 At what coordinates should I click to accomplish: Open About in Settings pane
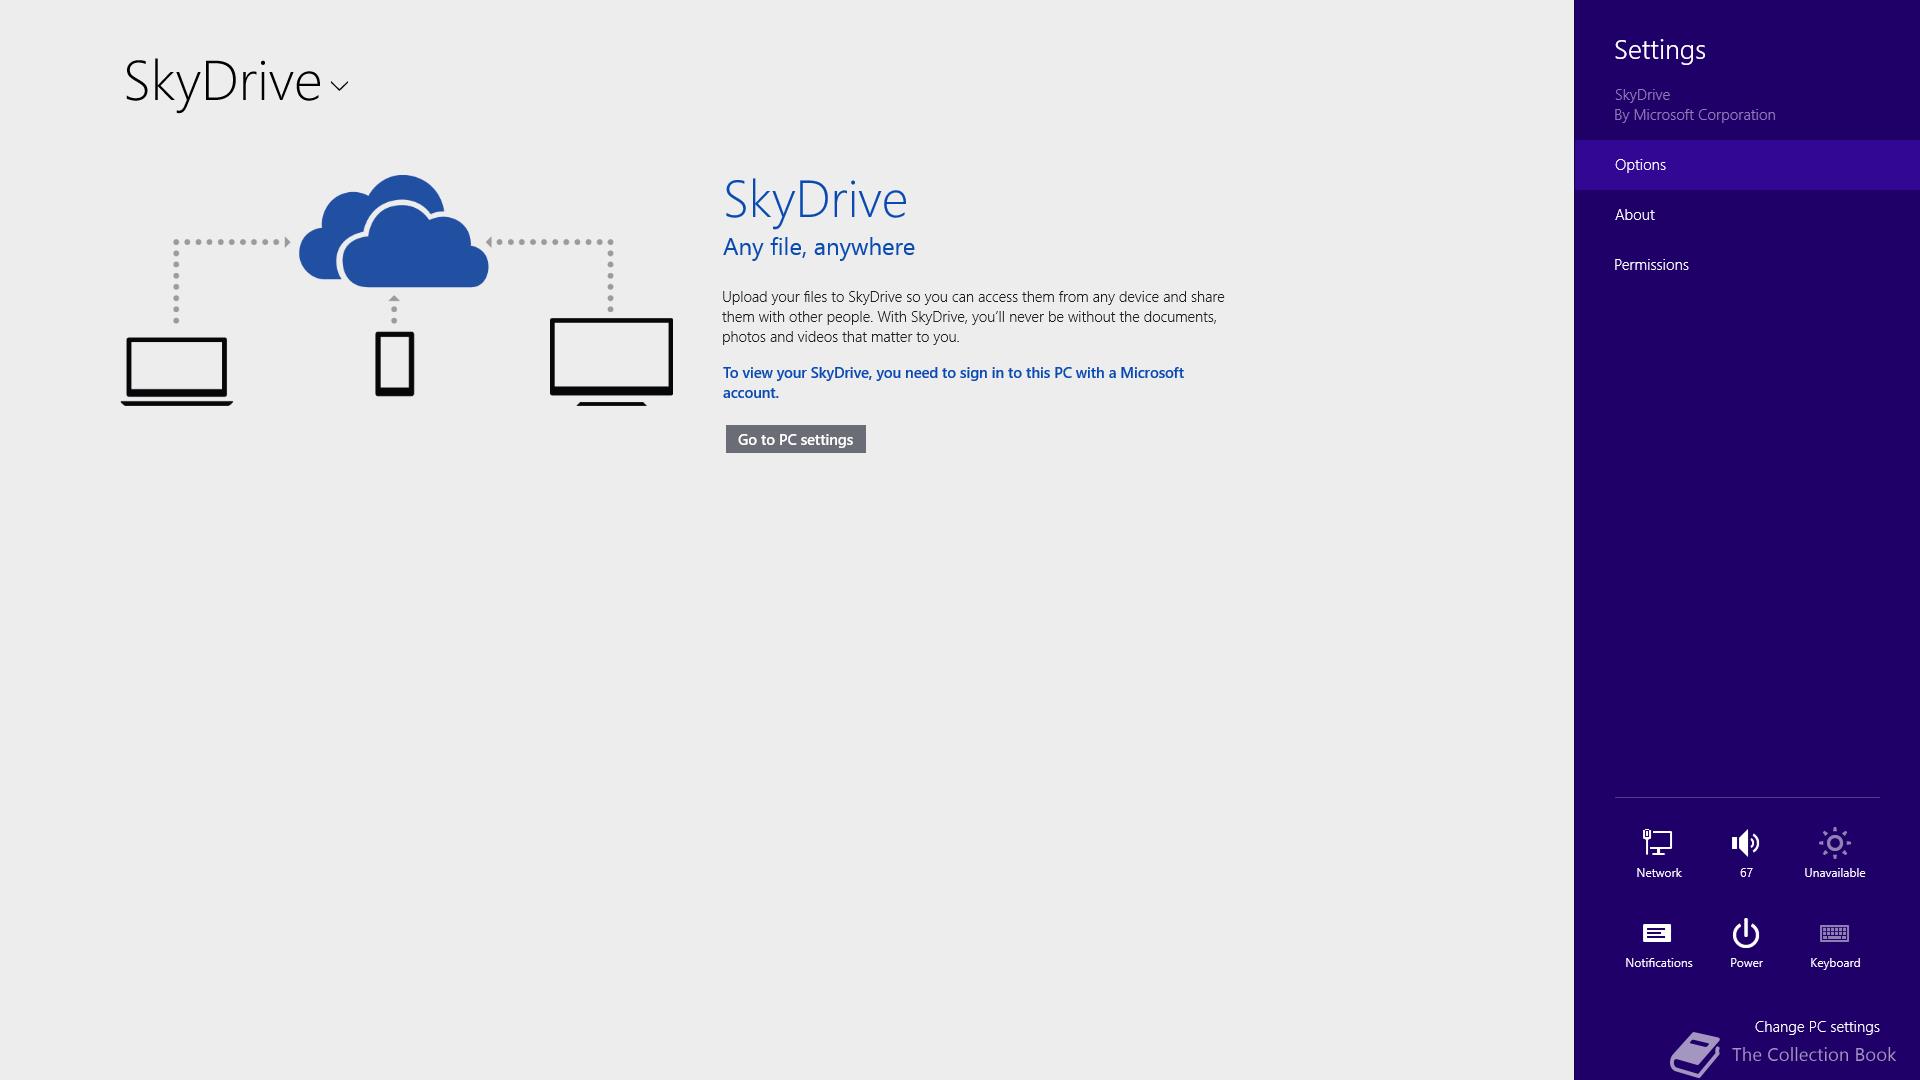(x=1634, y=215)
